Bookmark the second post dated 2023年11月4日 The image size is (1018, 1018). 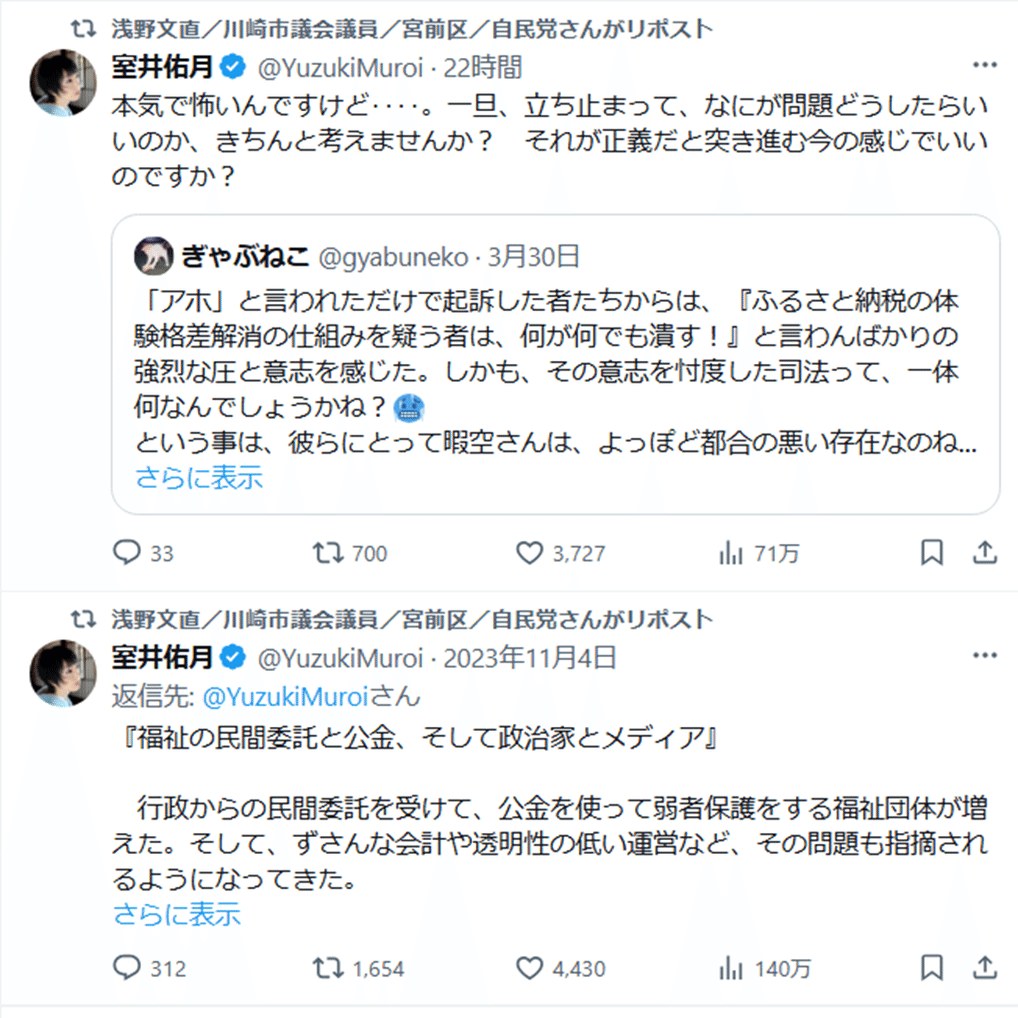coord(931,968)
